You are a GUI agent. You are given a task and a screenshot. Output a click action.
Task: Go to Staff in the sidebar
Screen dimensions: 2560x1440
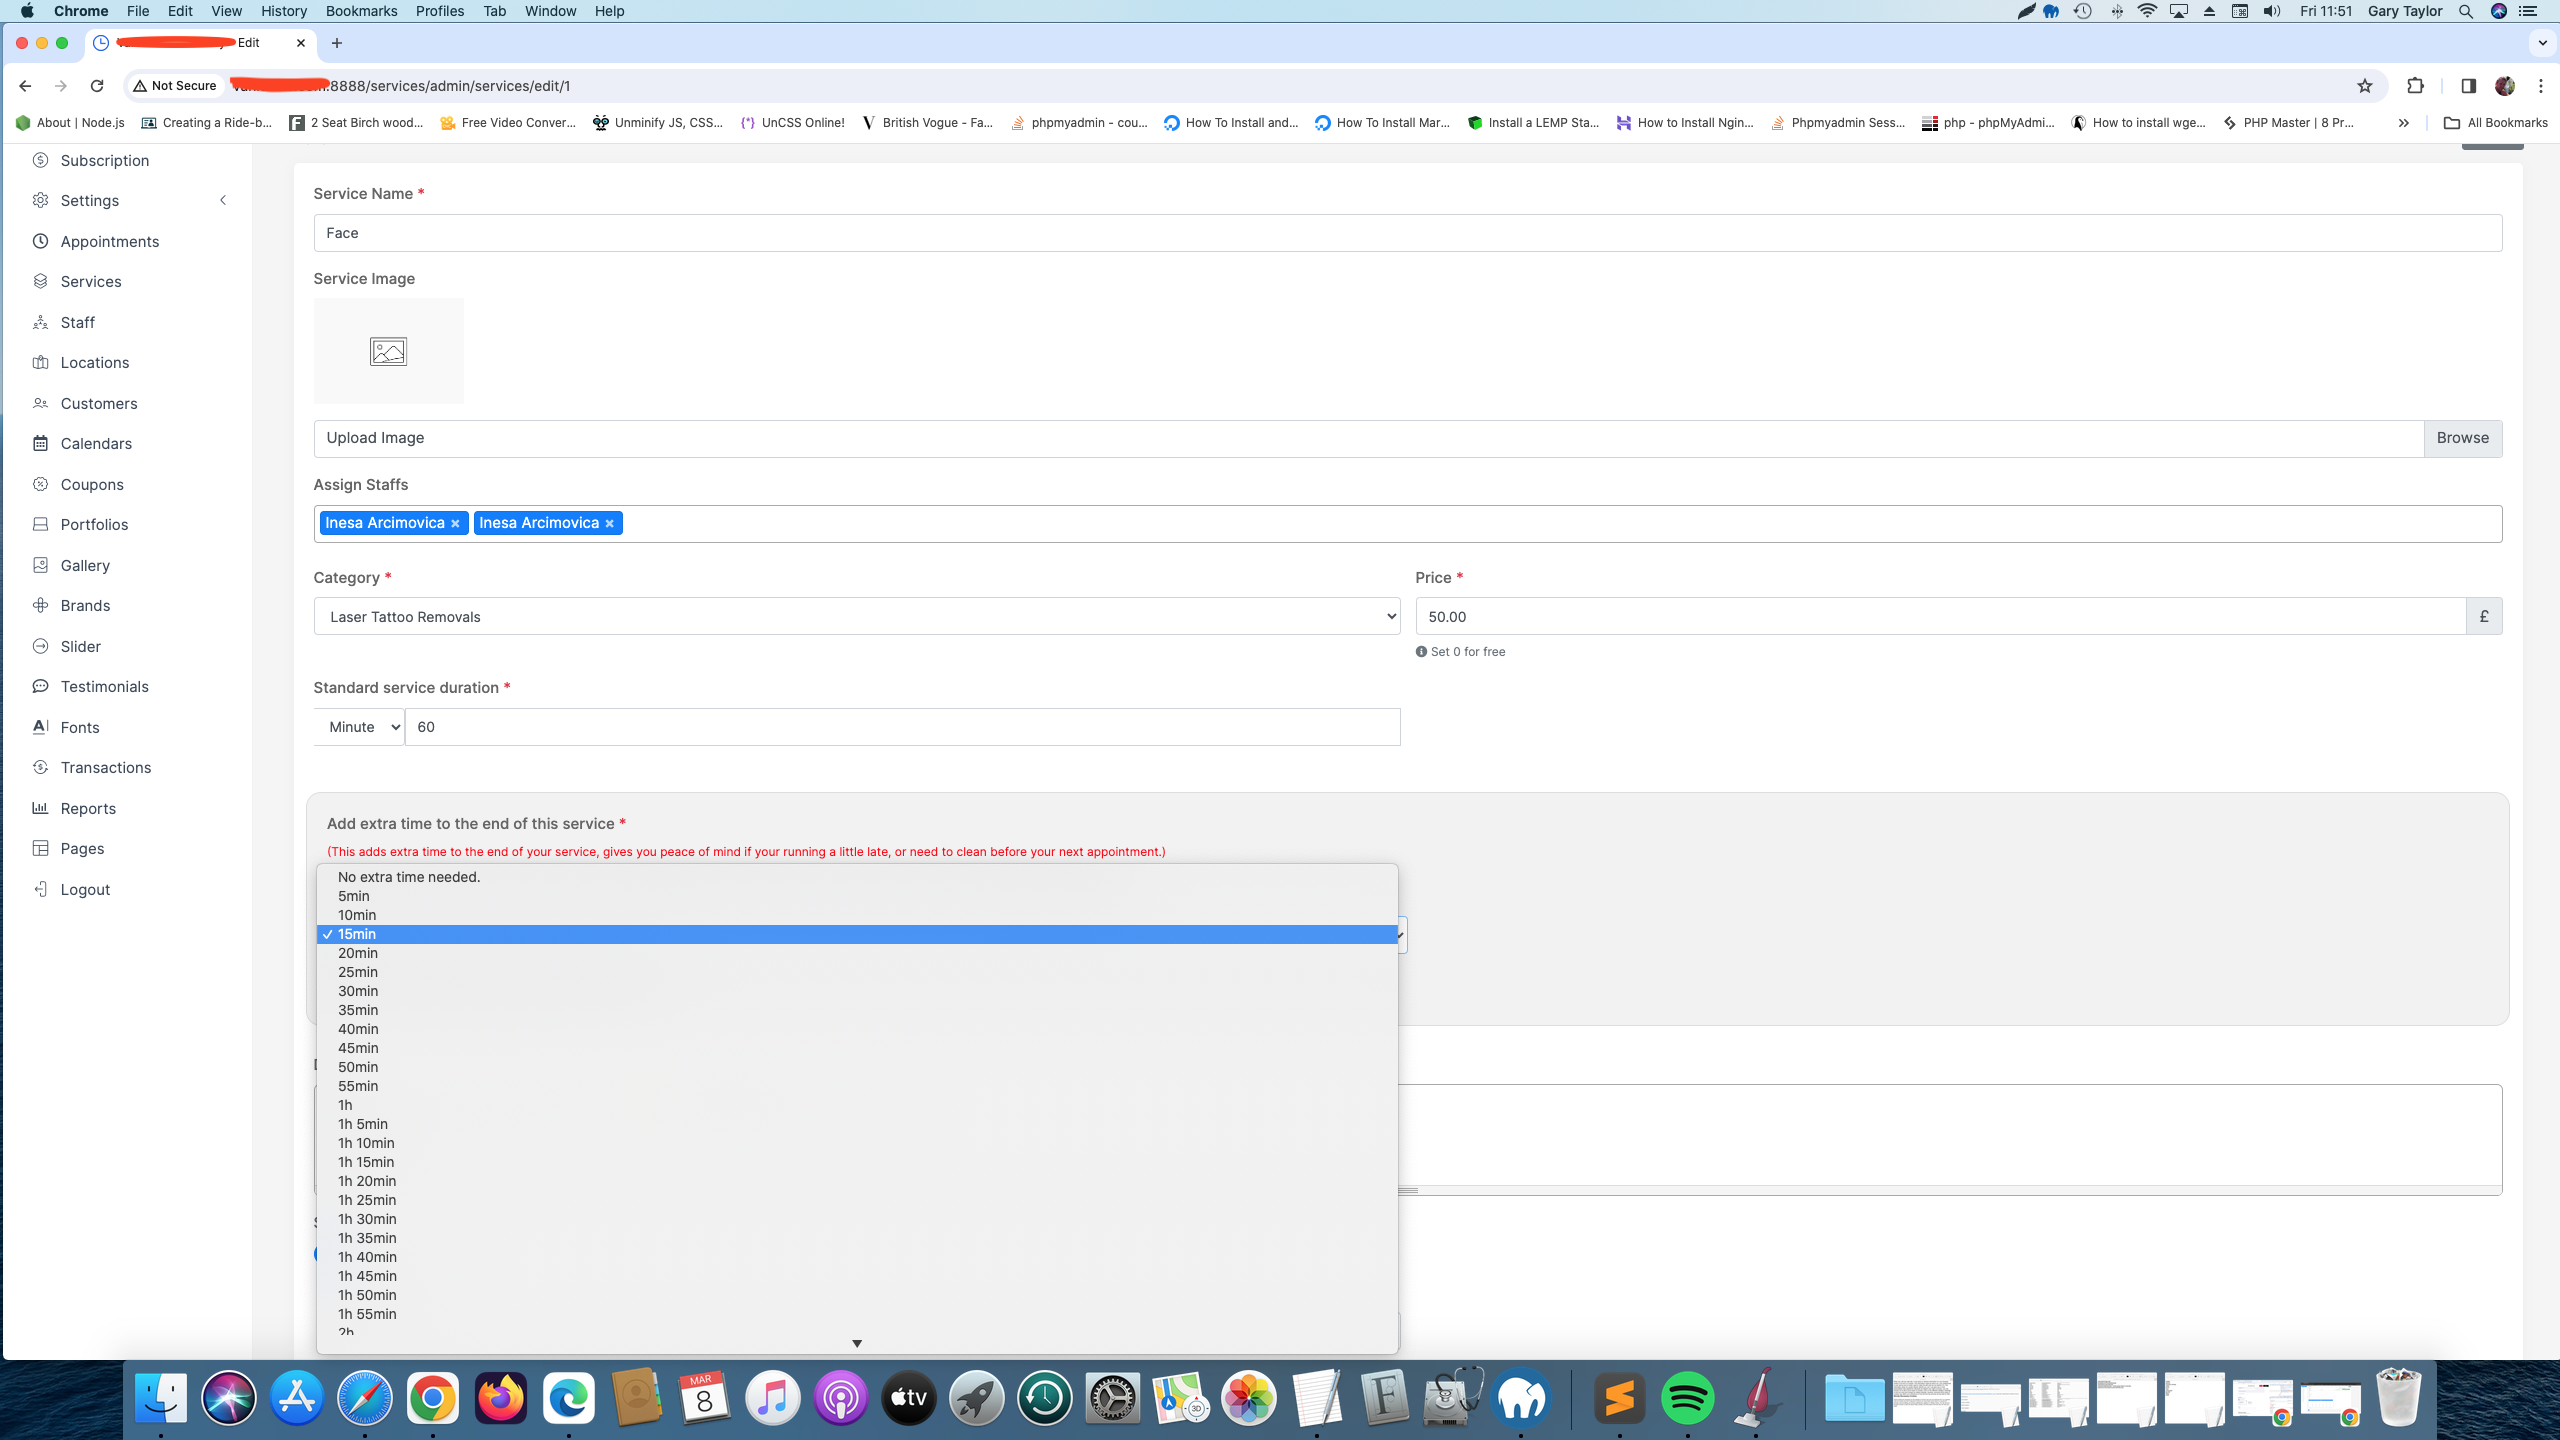click(77, 322)
